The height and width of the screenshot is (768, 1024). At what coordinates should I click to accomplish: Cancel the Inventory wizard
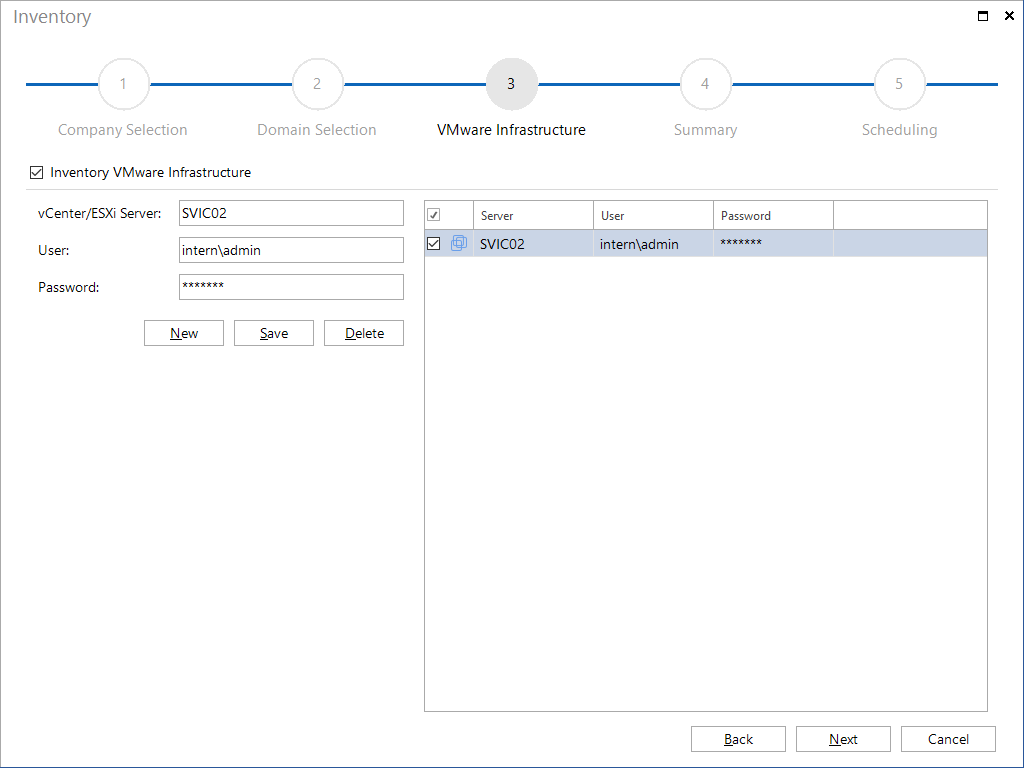(948, 739)
